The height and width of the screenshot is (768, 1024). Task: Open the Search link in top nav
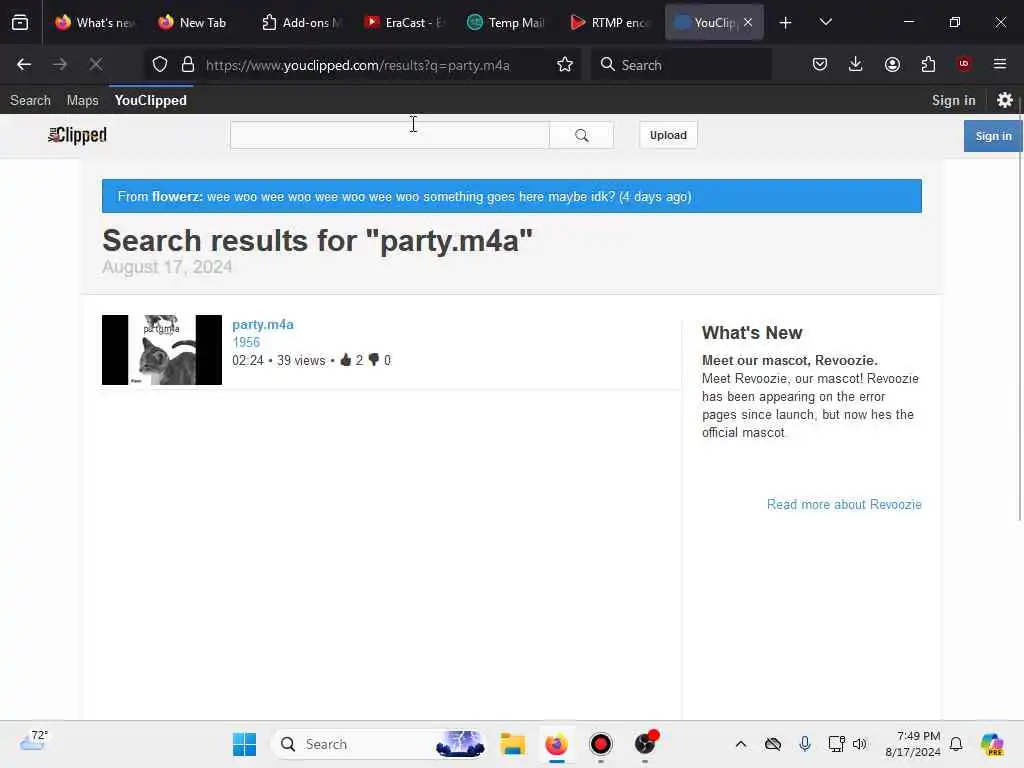tap(30, 101)
